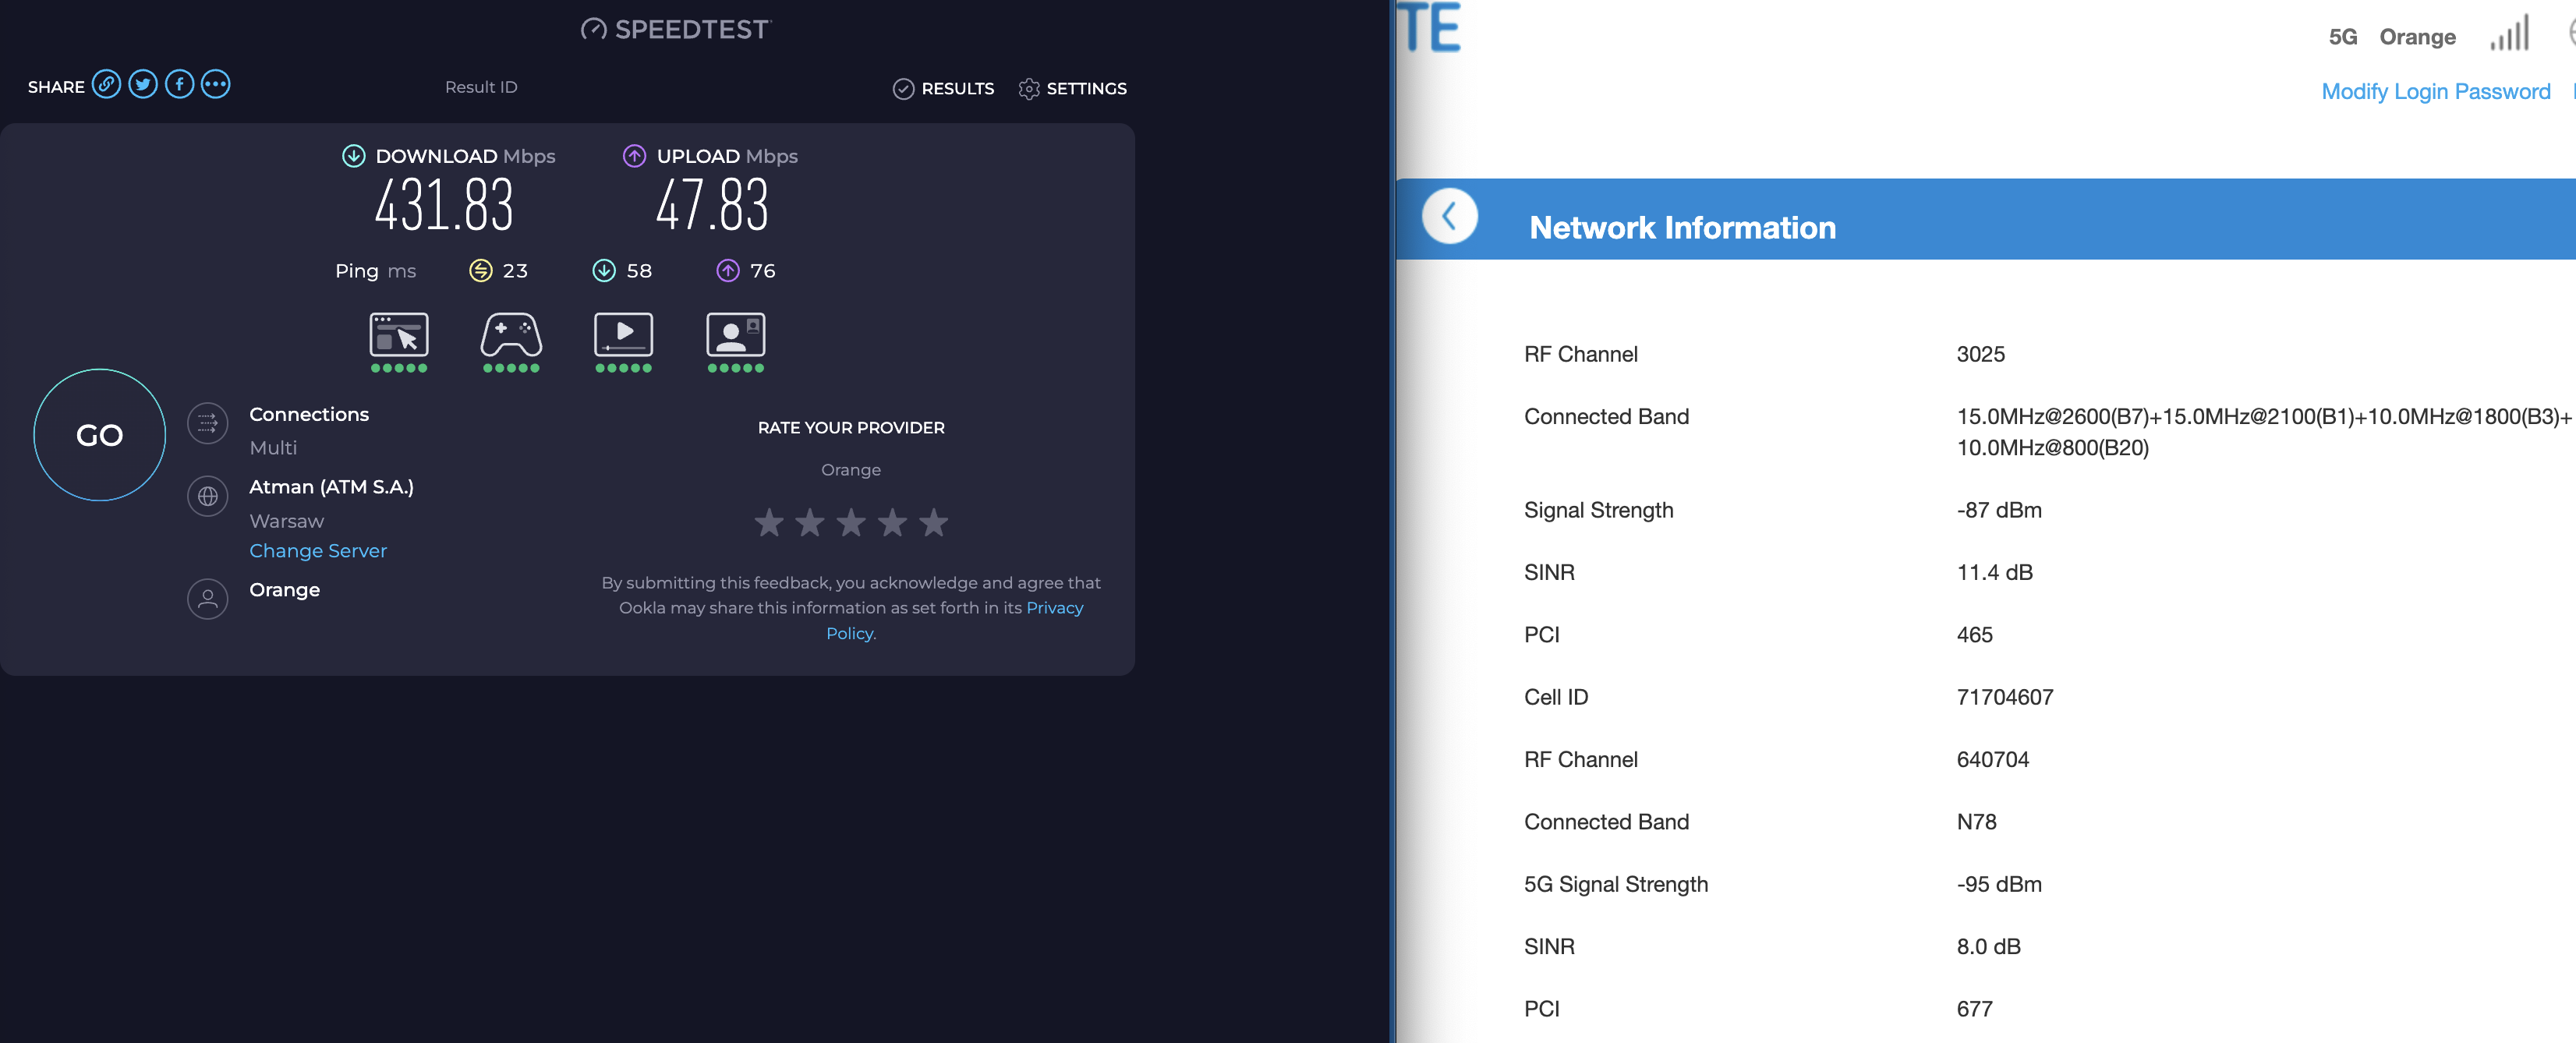Go back with the Network Information arrow
Image resolution: width=2576 pixels, height=1043 pixels.
click(1449, 216)
